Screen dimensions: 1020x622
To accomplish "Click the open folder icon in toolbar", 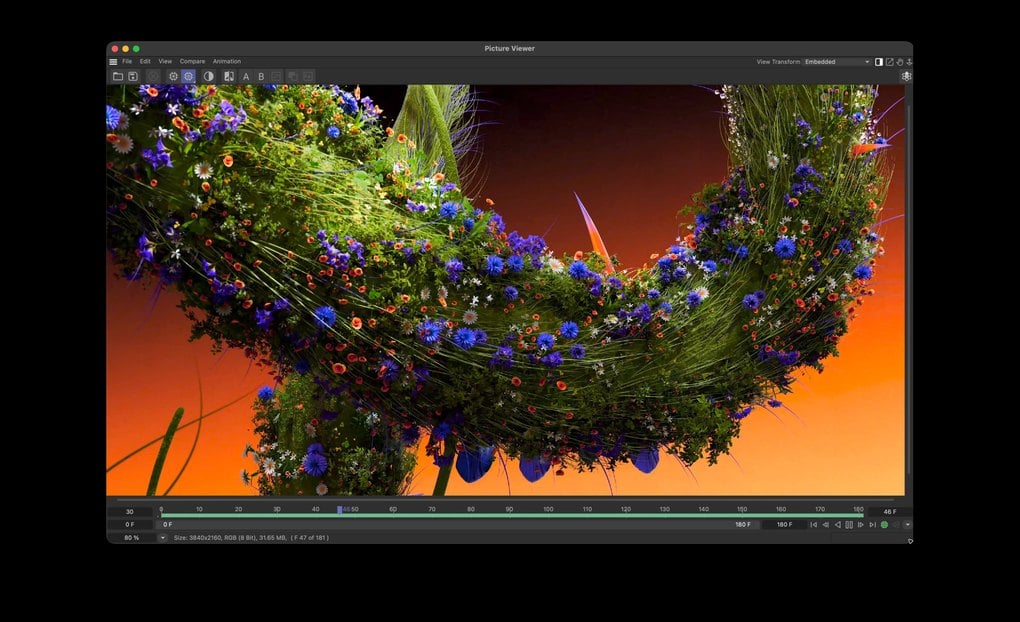I will tap(118, 76).
